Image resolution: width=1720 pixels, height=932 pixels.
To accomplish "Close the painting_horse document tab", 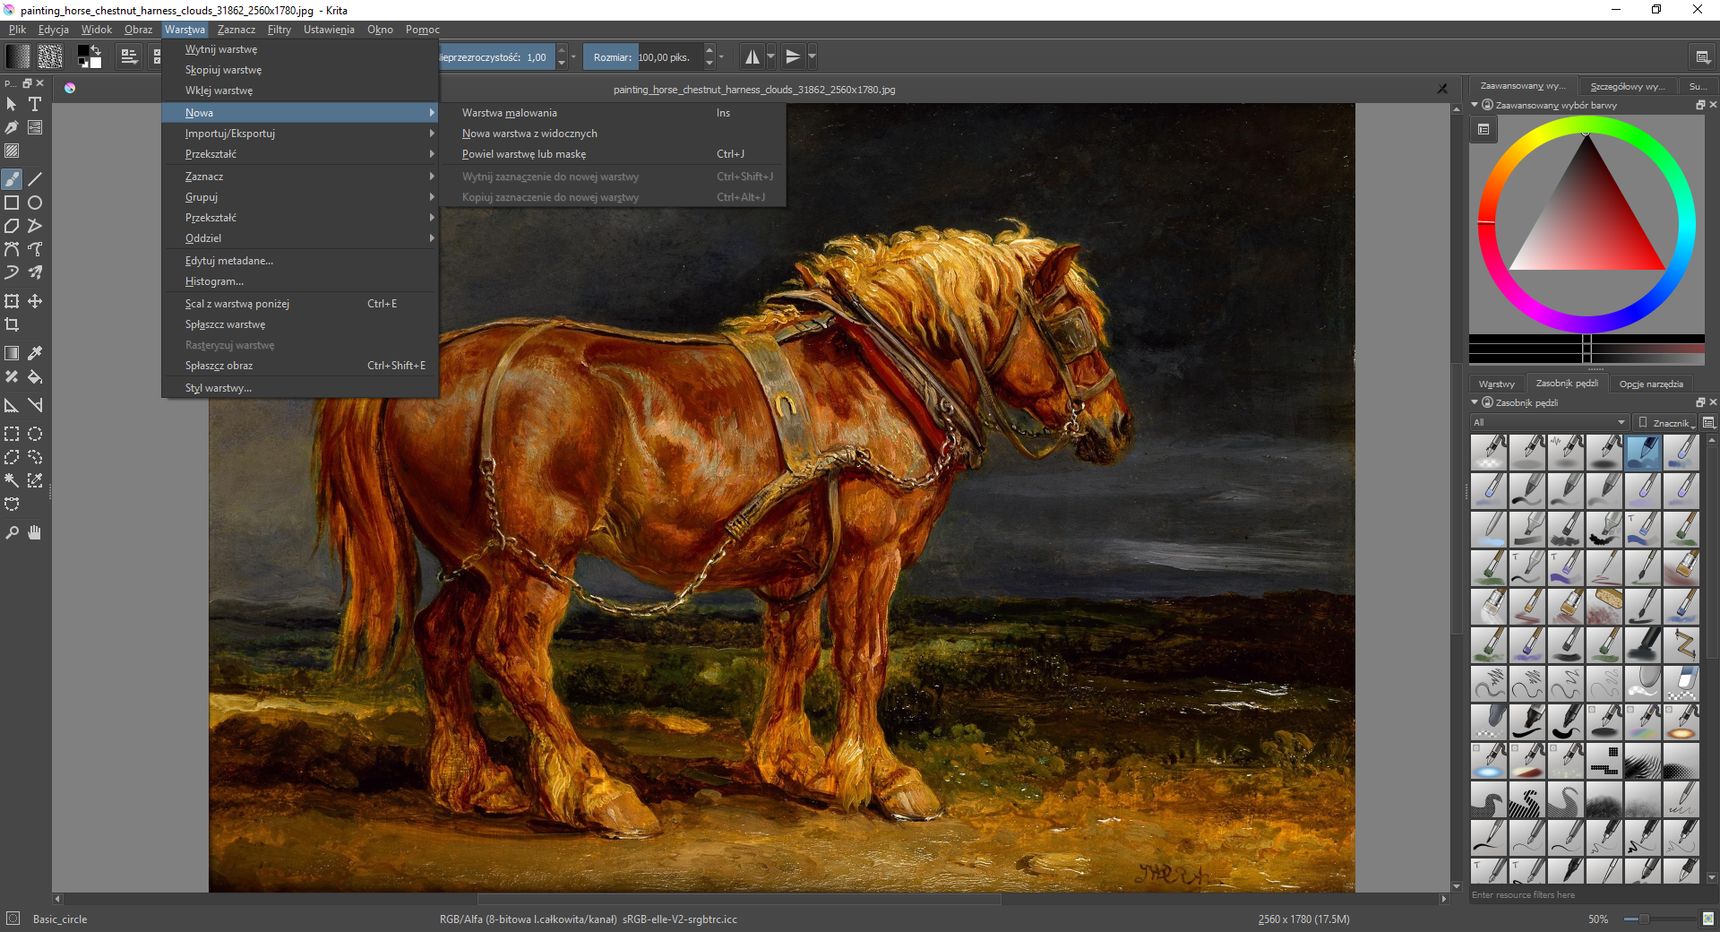I will pos(1442,89).
